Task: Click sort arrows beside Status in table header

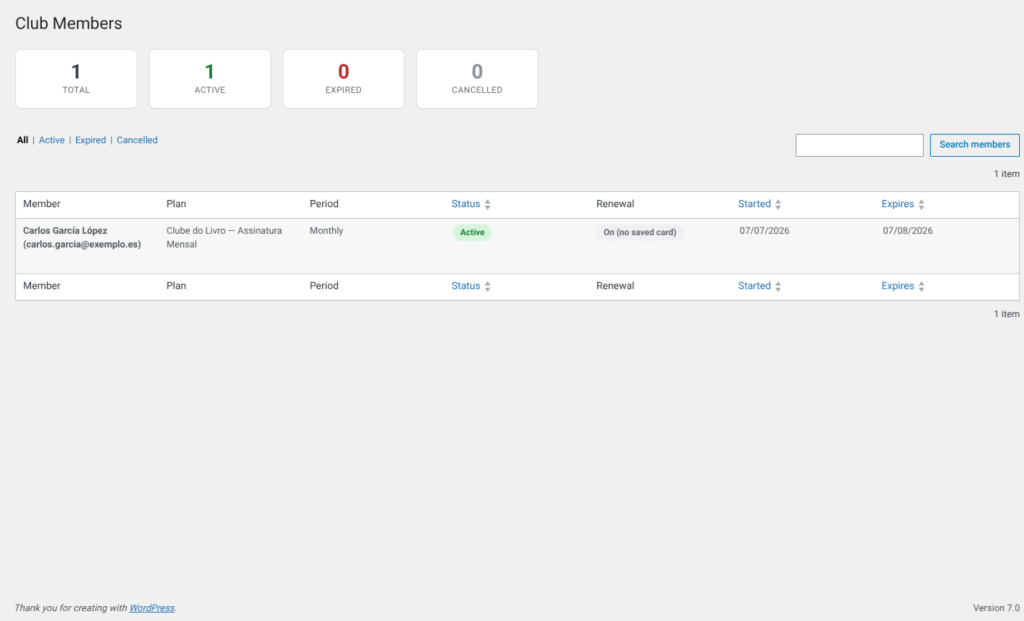Action: tap(487, 204)
